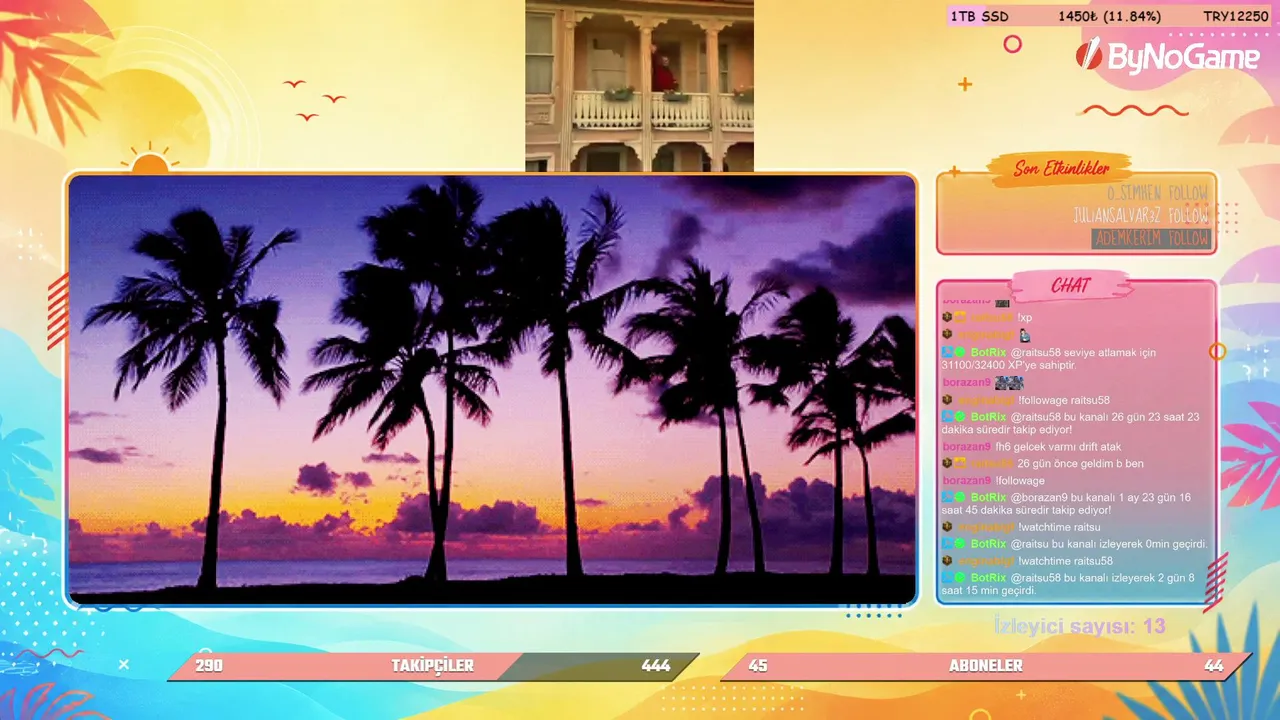Select the JULIANSALVAR3Z FOLLOW event

pyautogui.click(x=1140, y=215)
